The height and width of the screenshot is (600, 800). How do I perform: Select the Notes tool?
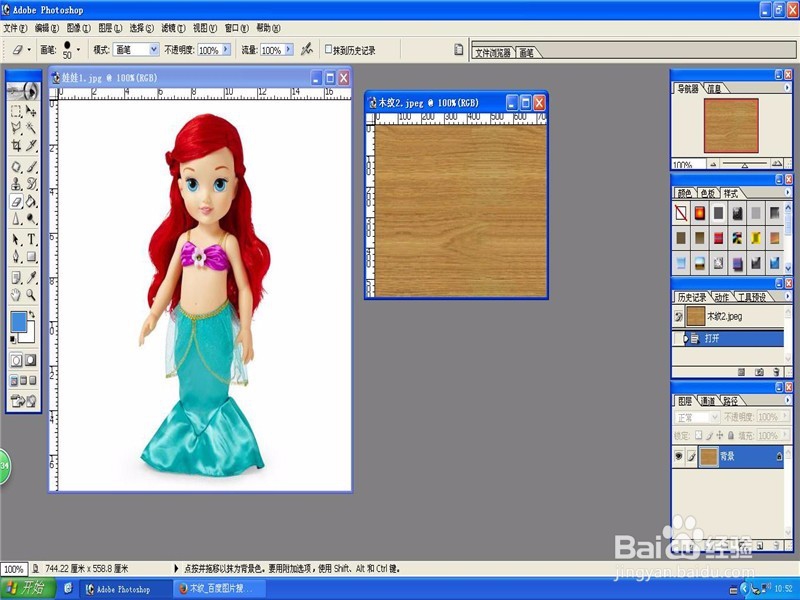tap(16, 278)
